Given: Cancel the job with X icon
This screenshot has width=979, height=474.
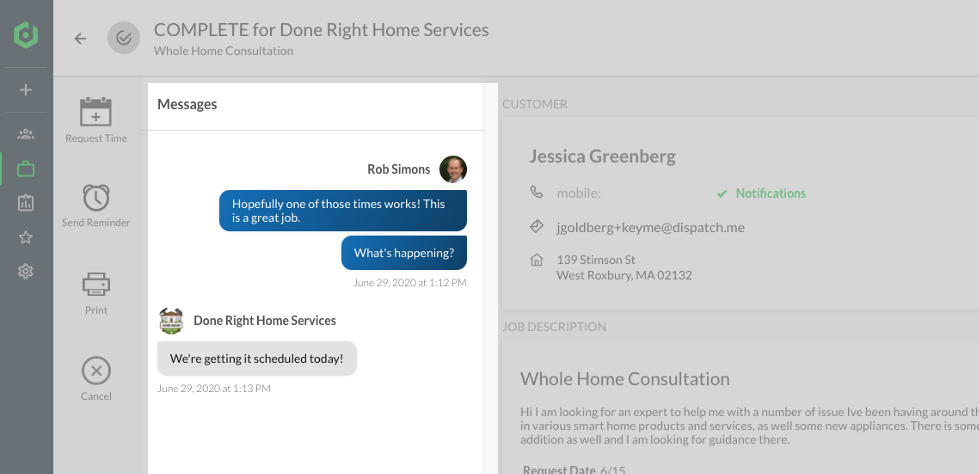Looking at the screenshot, I should (96, 372).
